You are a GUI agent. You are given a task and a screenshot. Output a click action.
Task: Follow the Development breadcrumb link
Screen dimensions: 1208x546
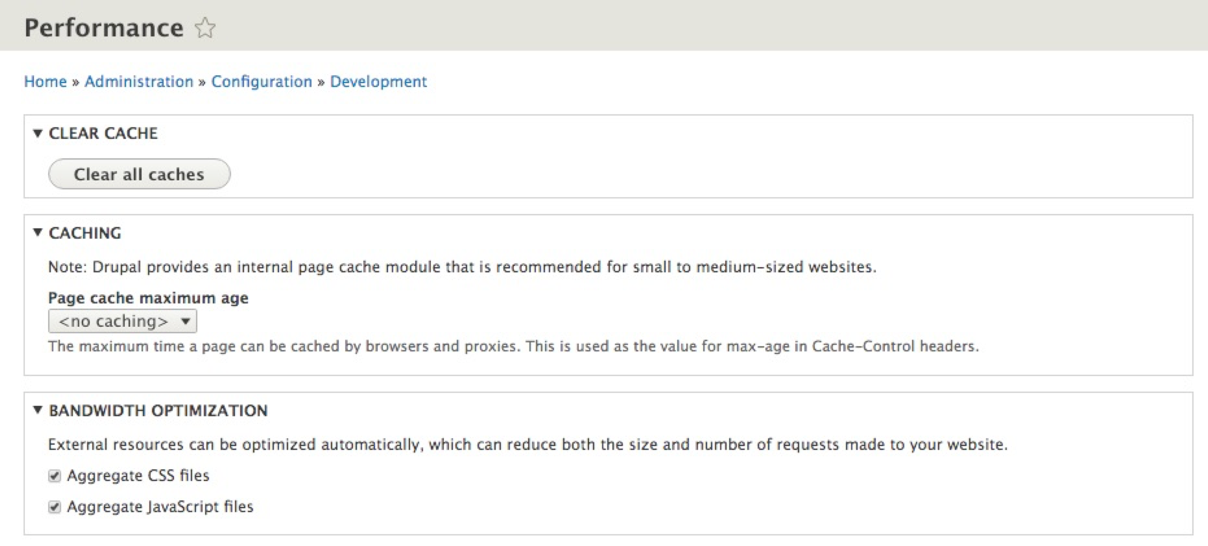(x=378, y=82)
